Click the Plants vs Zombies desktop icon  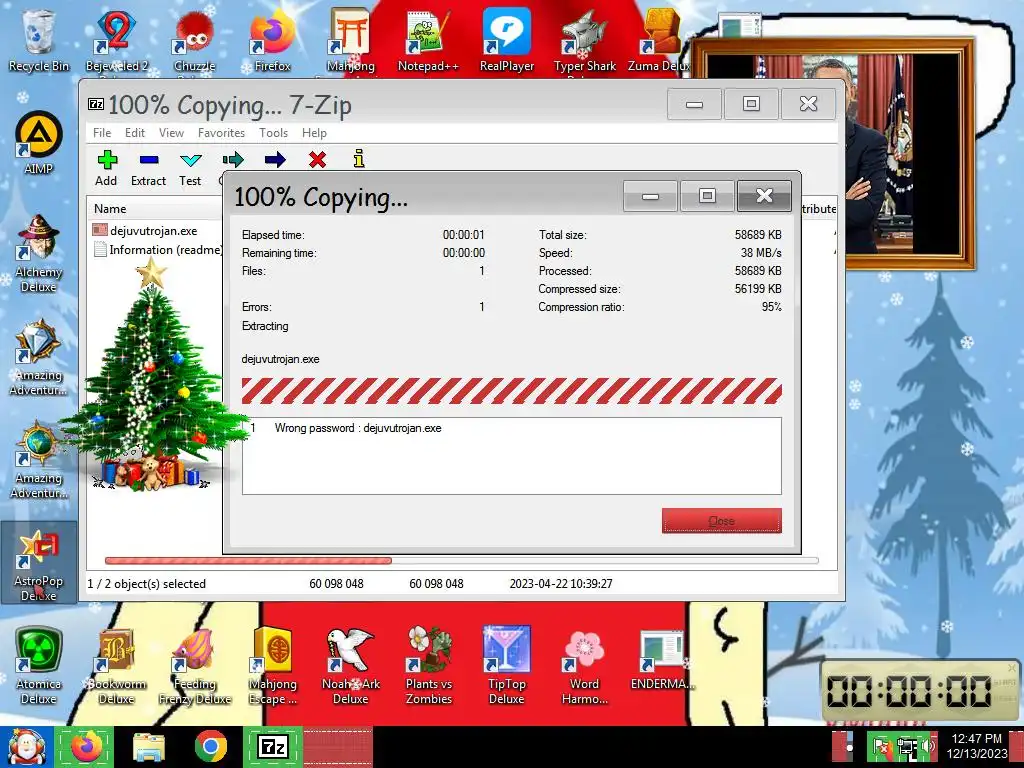pyautogui.click(x=428, y=666)
